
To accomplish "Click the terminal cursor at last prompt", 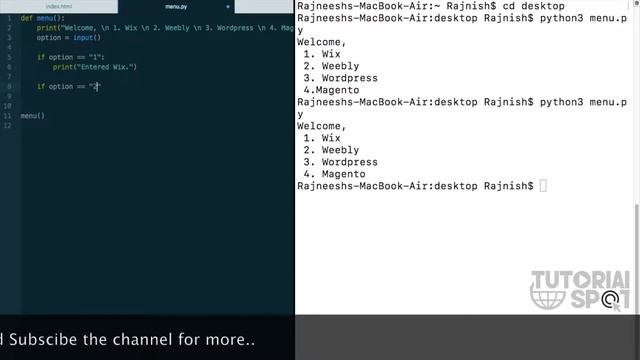I will coord(543,186).
